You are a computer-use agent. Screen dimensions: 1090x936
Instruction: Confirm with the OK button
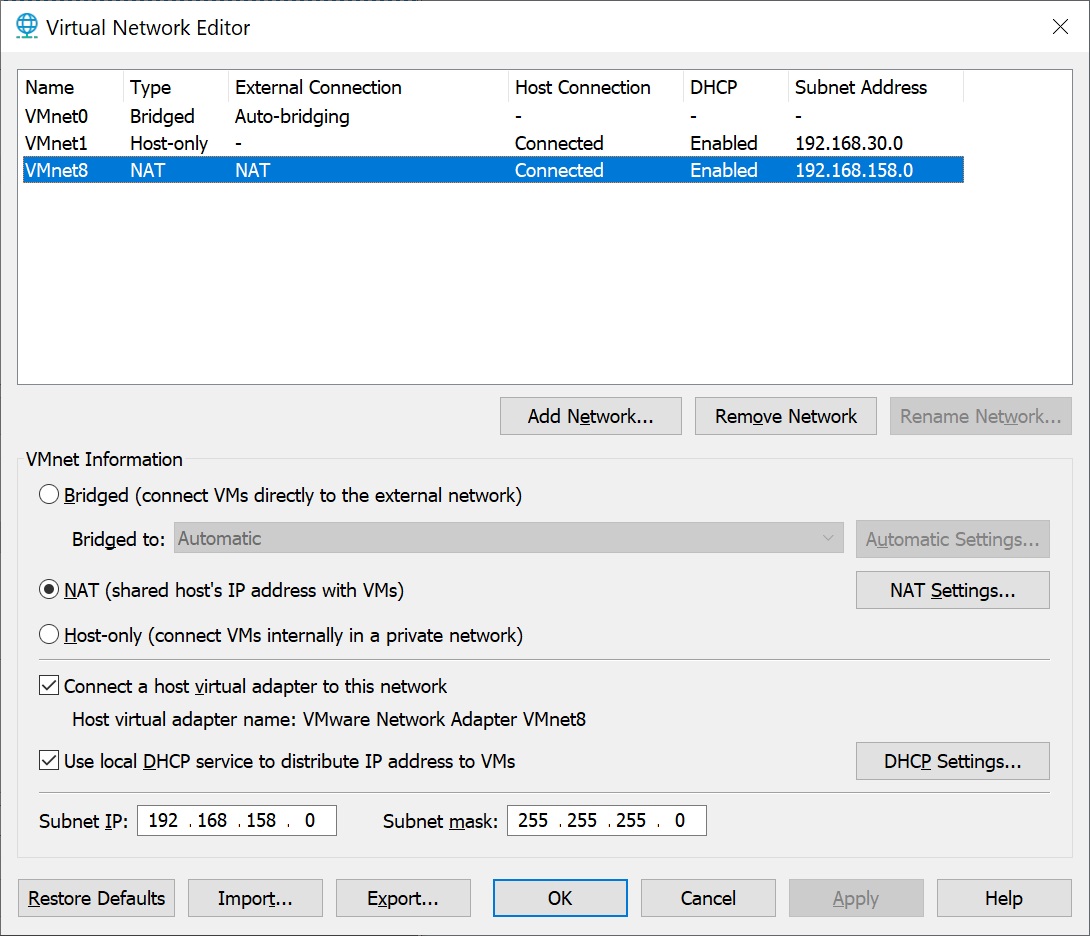560,898
